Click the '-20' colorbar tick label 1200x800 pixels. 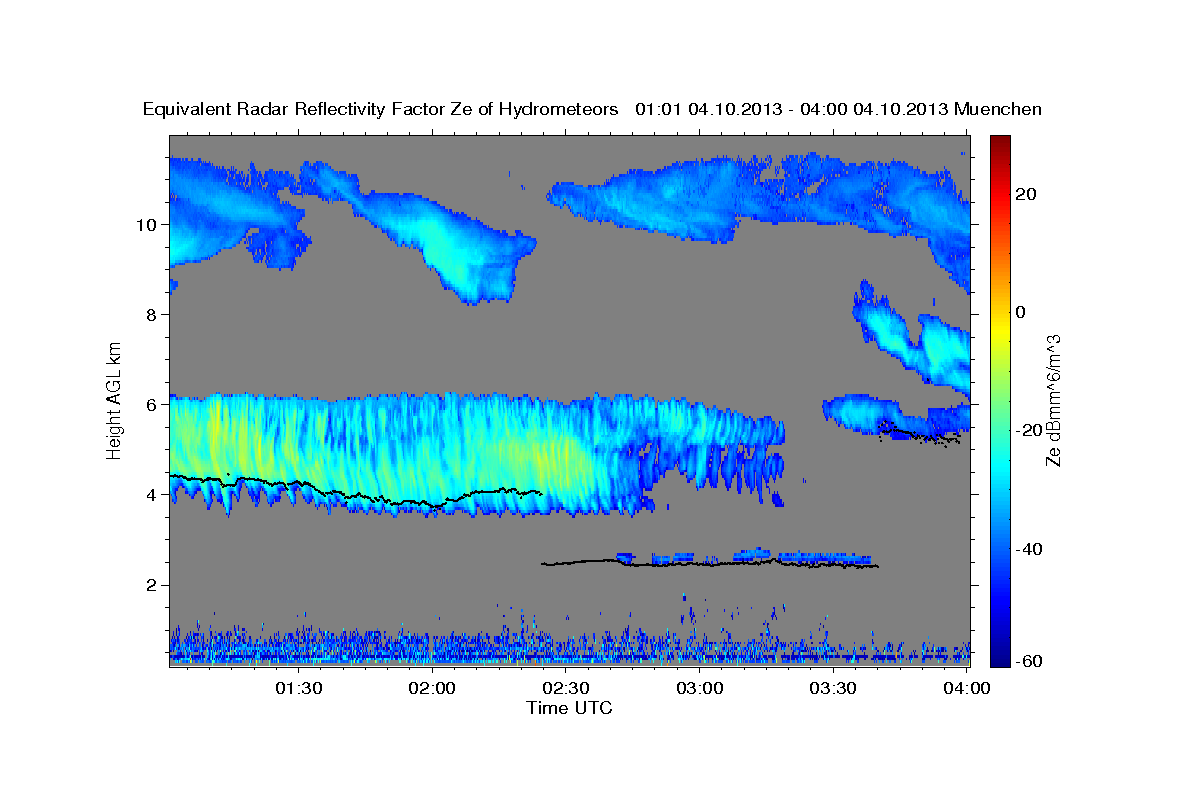(x=1028, y=430)
